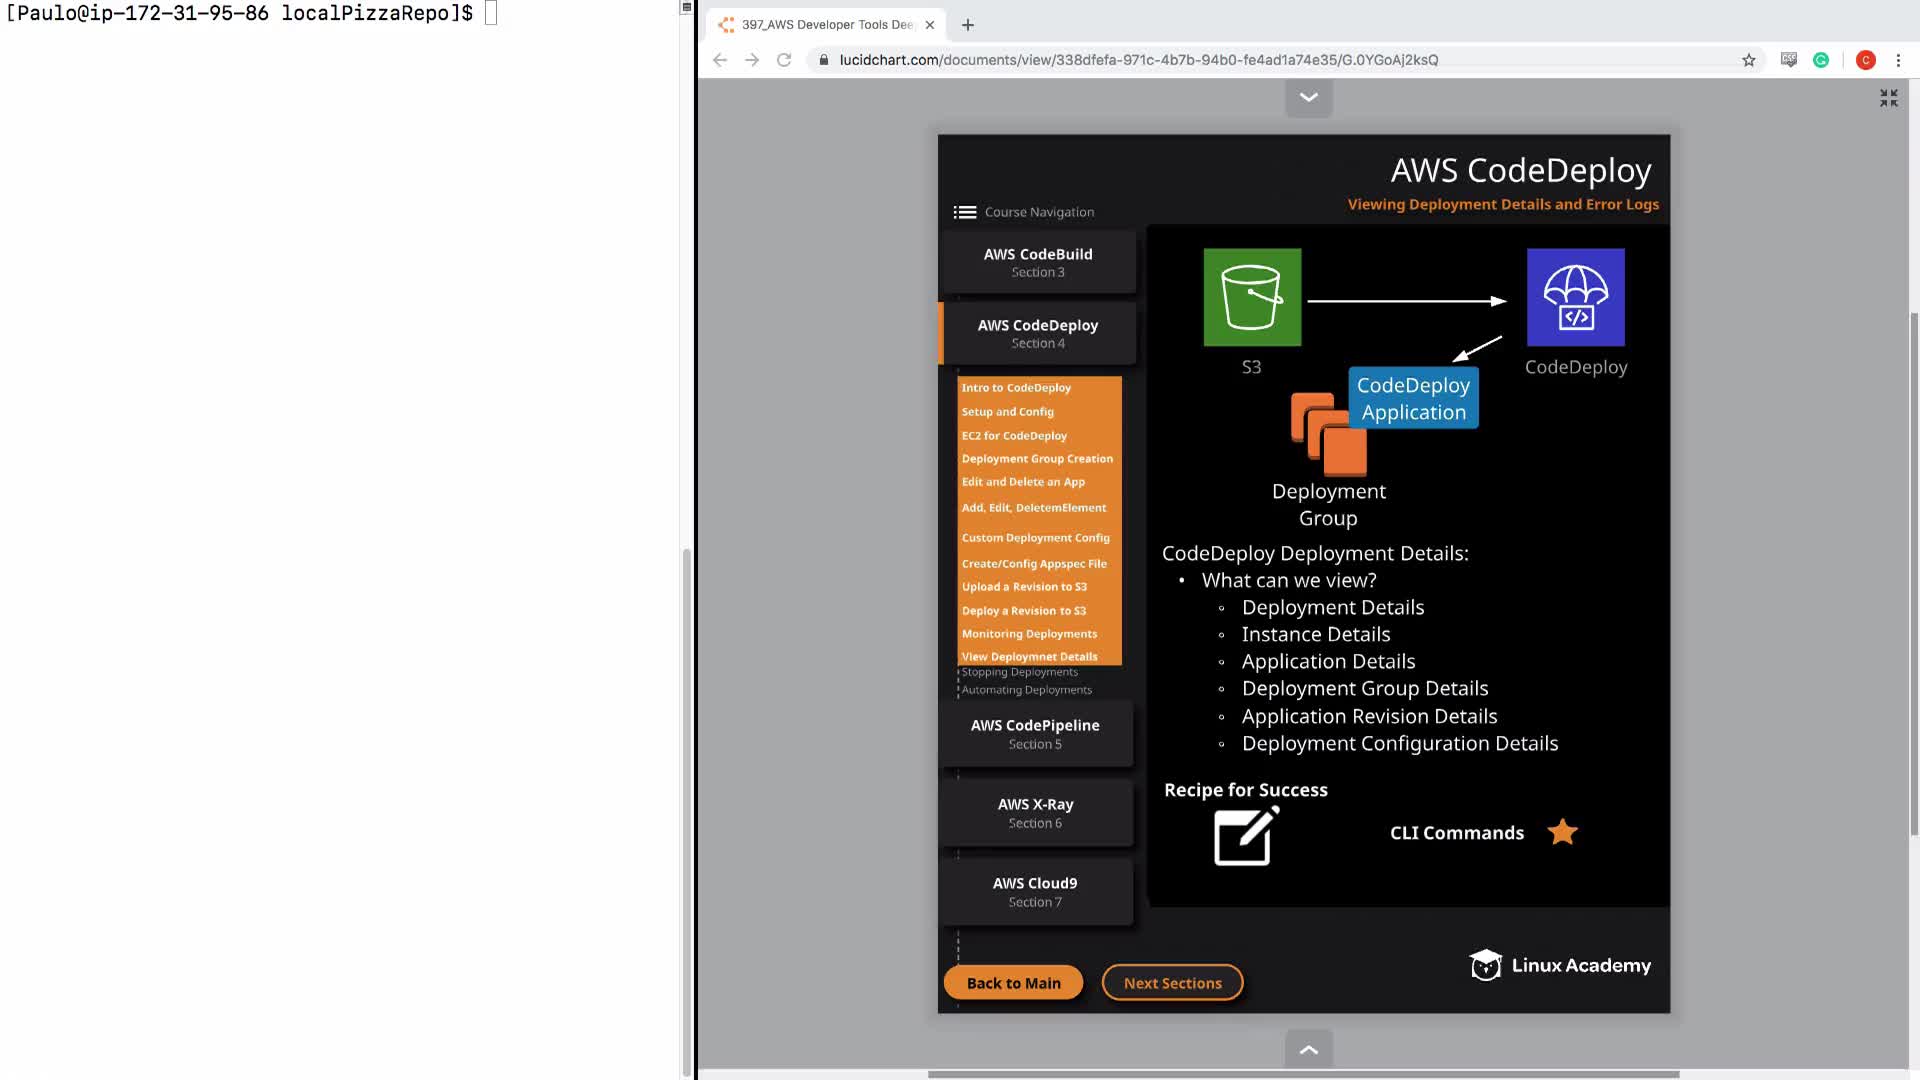Open the AWS CodePipeline Section 5 item
This screenshot has height=1080, width=1920.
pyautogui.click(x=1035, y=733)
